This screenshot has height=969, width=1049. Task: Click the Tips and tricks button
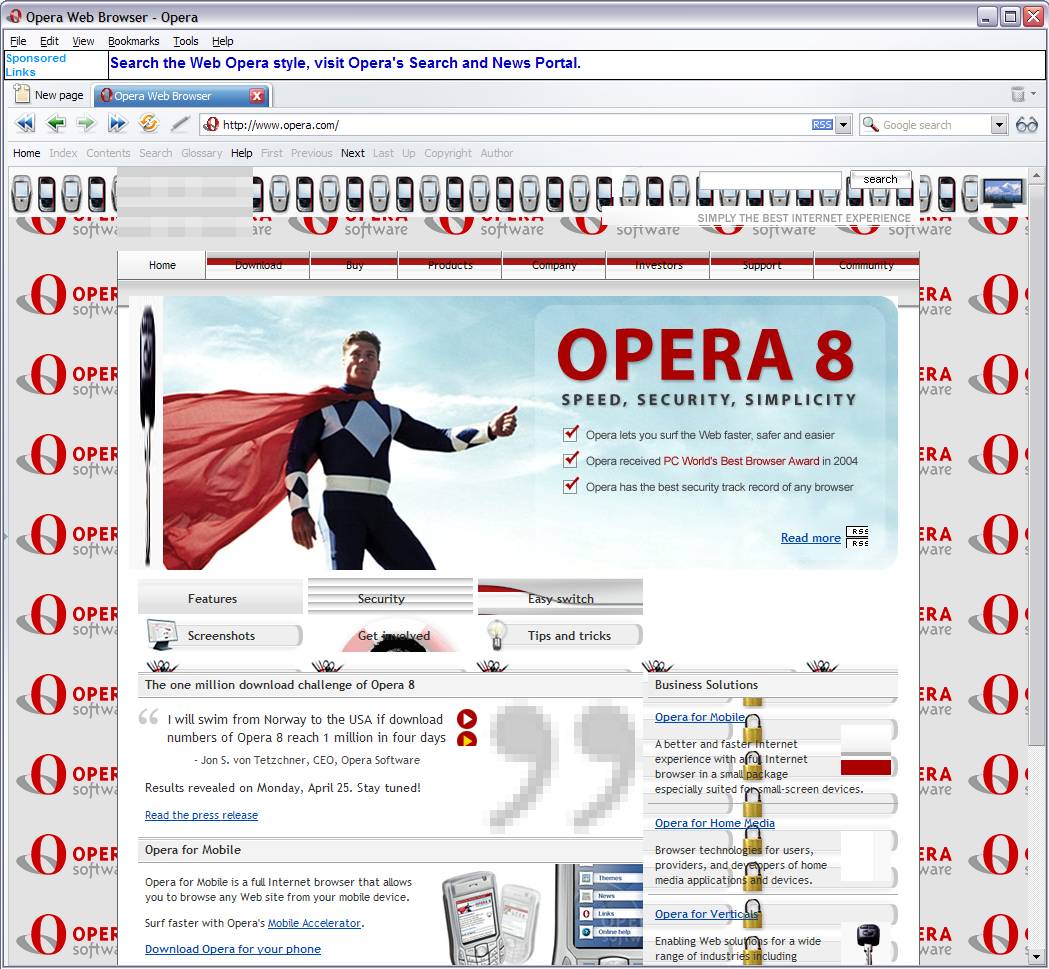coord(569,635)
